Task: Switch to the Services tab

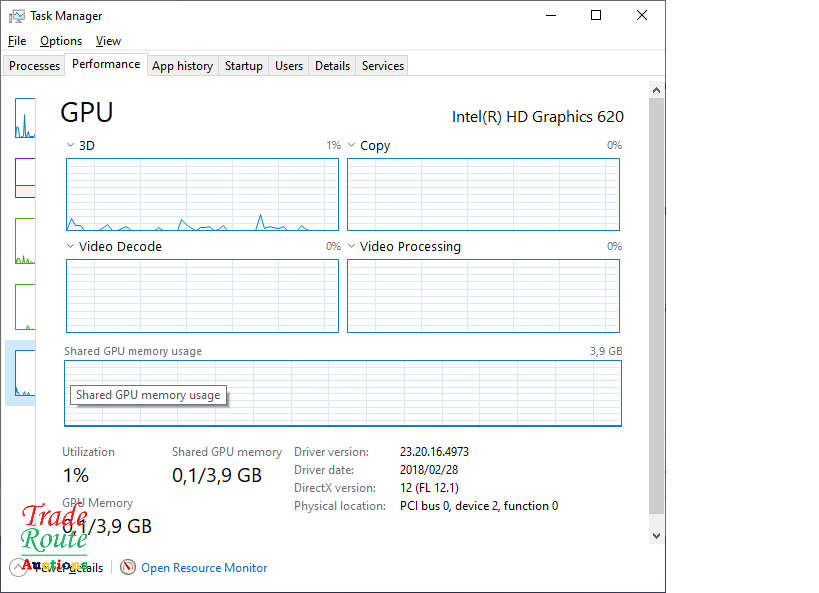Action: [382, 66]
